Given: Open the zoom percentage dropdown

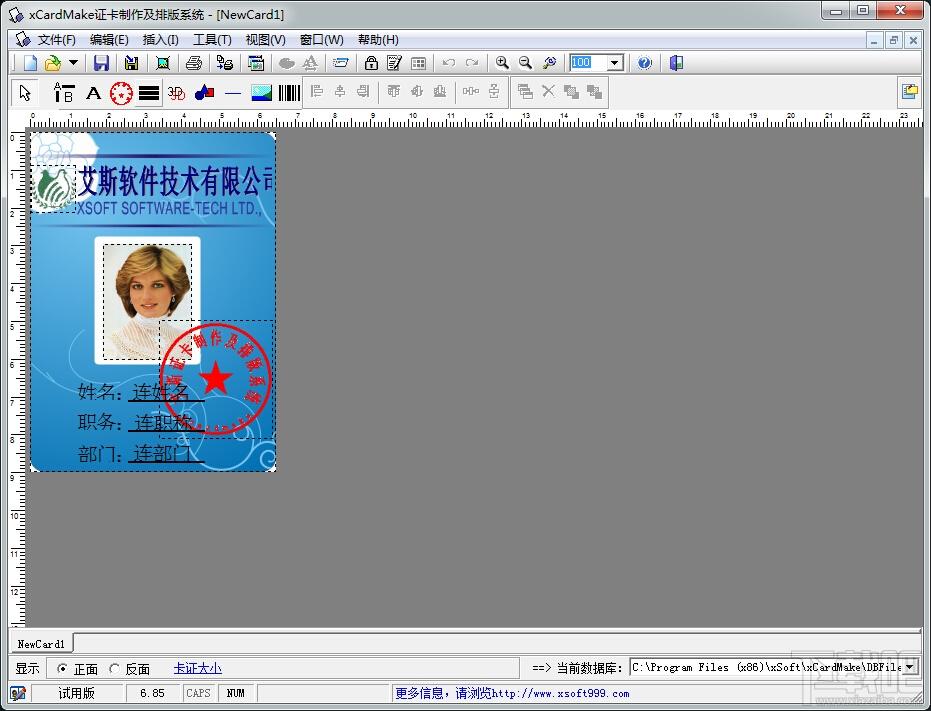Looking at the screenshot, I should point(615,62).
